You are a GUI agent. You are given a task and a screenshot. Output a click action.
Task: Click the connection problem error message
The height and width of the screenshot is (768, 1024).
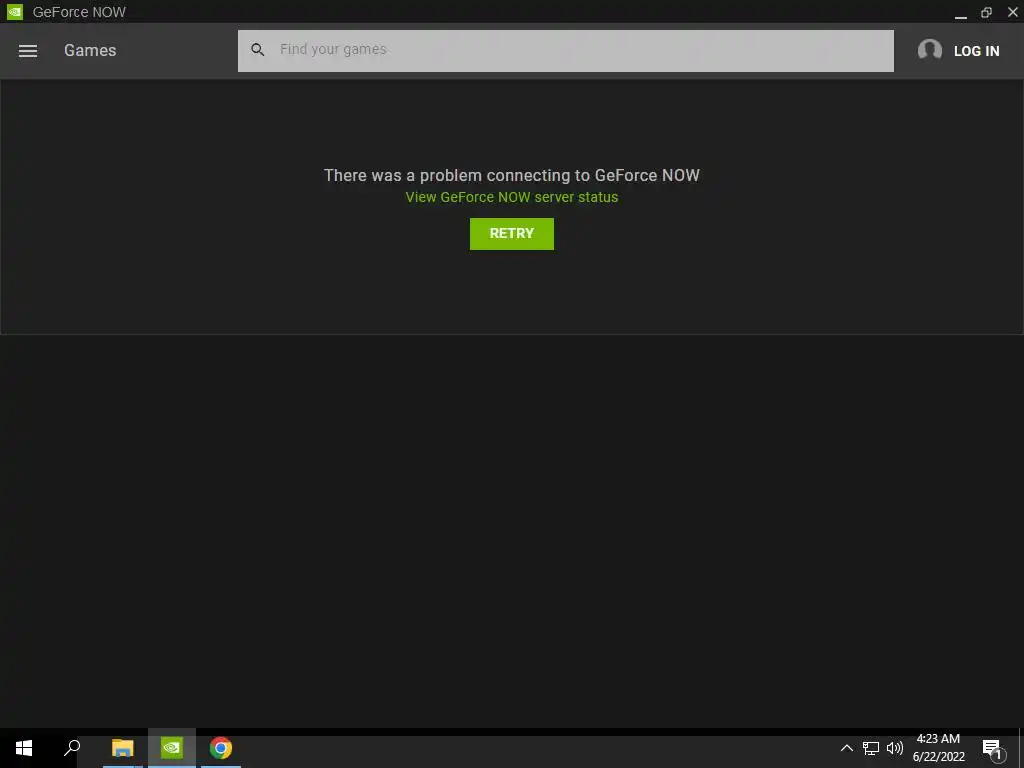[511, 176]
